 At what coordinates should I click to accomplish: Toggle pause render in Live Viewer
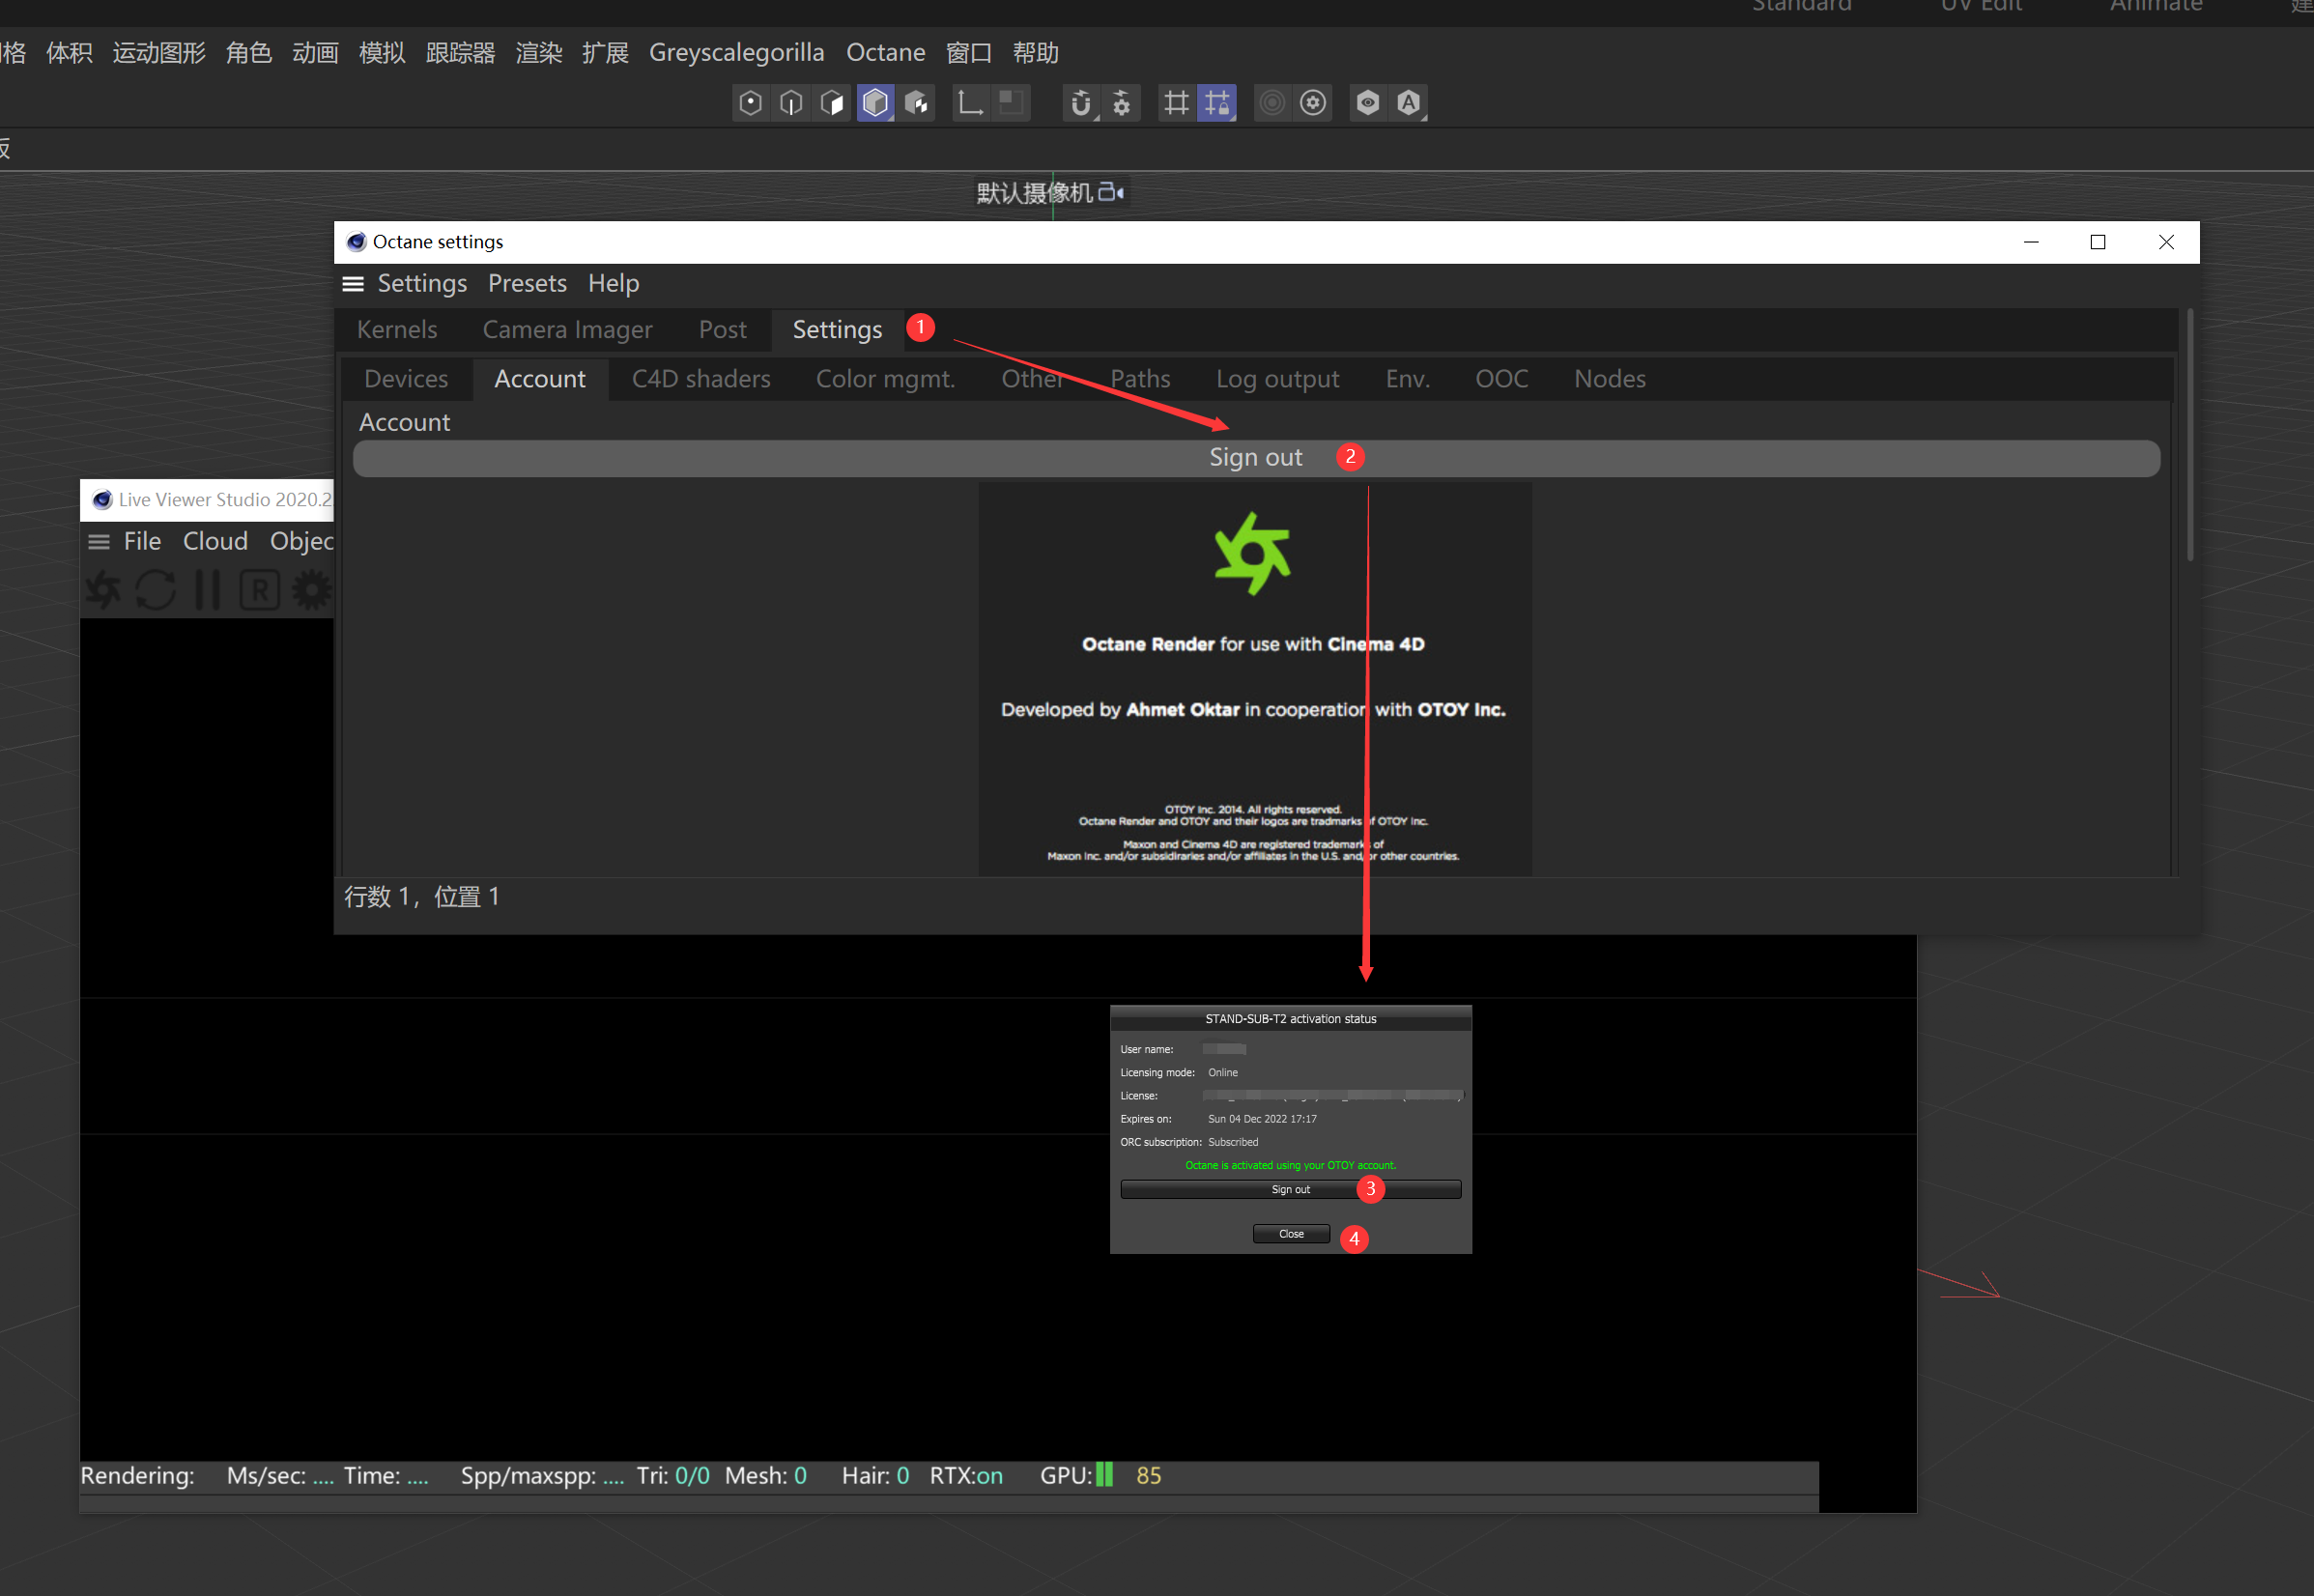[207, 590]
